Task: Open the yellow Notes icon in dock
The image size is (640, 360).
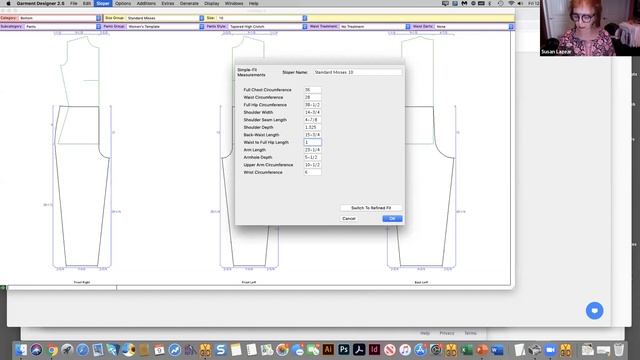Action: (x=236, y=350)
